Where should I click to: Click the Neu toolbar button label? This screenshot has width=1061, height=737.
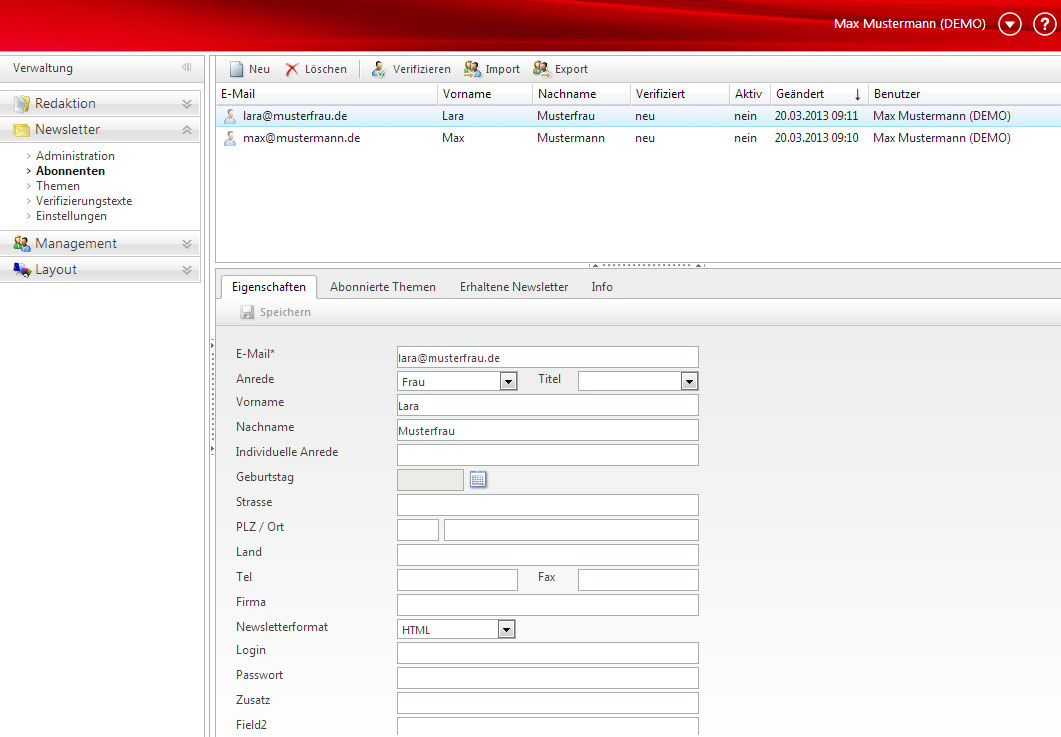coord(259,69)
